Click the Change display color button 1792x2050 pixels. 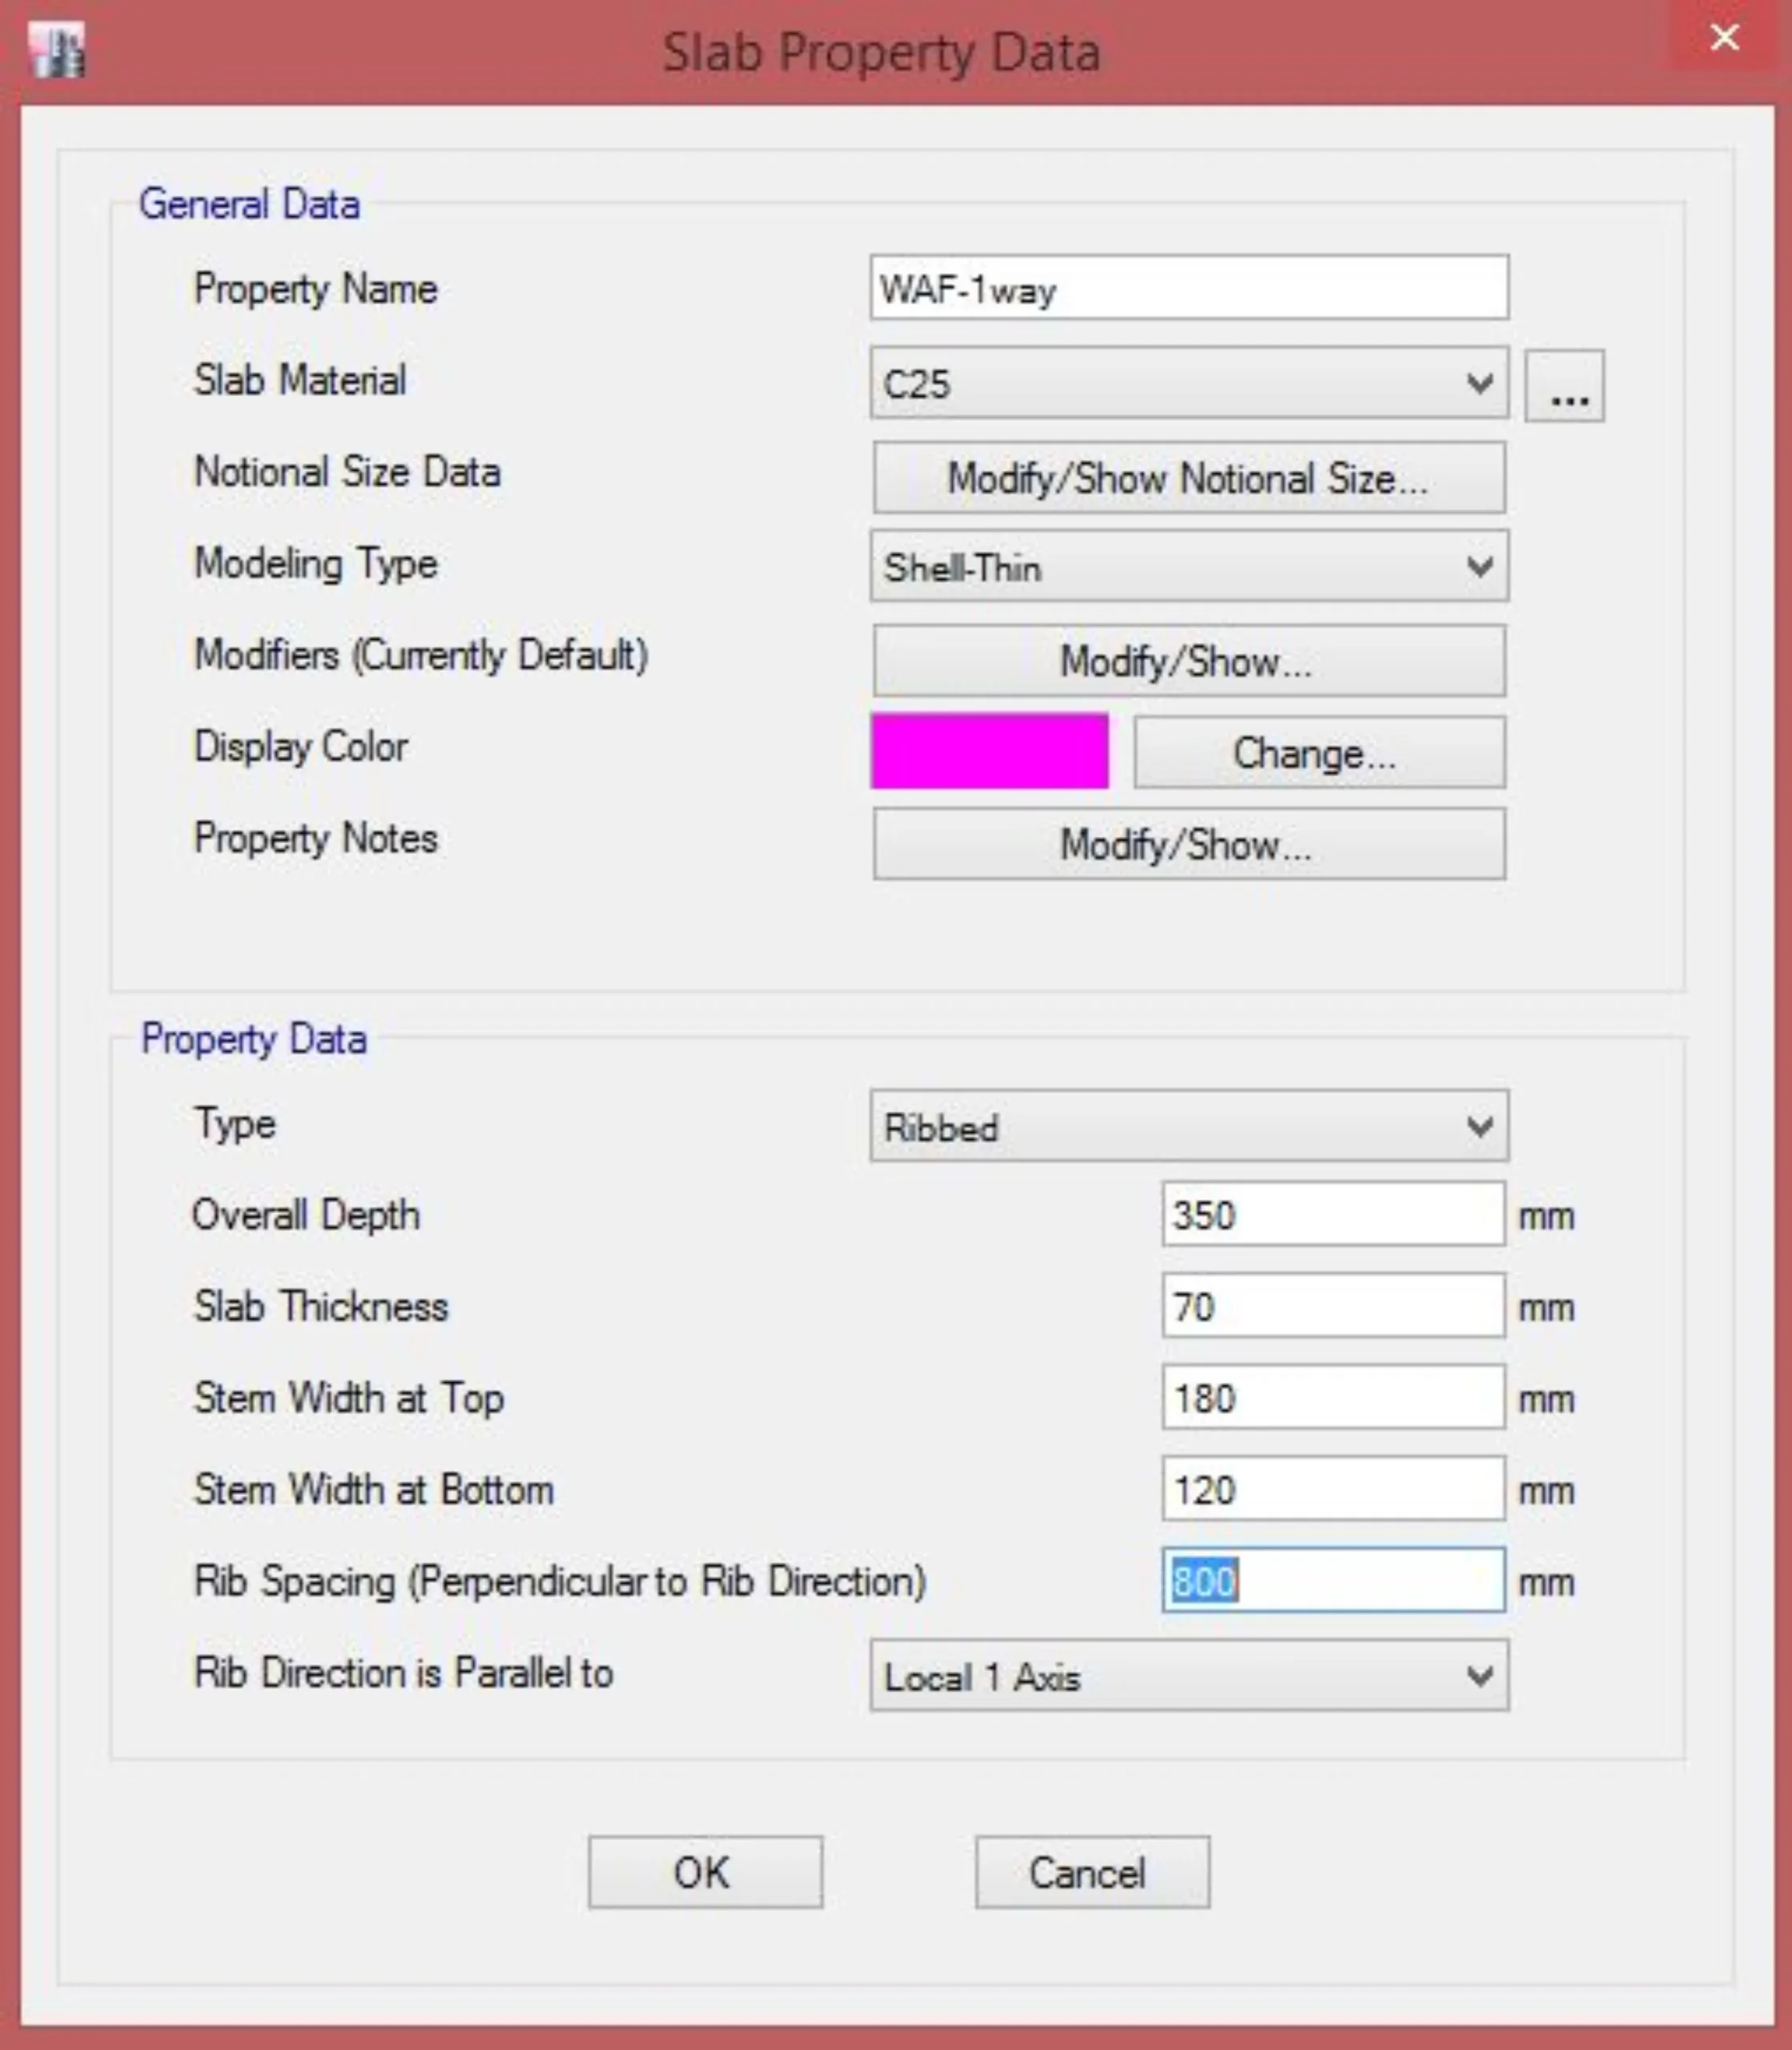[1318, 753]
